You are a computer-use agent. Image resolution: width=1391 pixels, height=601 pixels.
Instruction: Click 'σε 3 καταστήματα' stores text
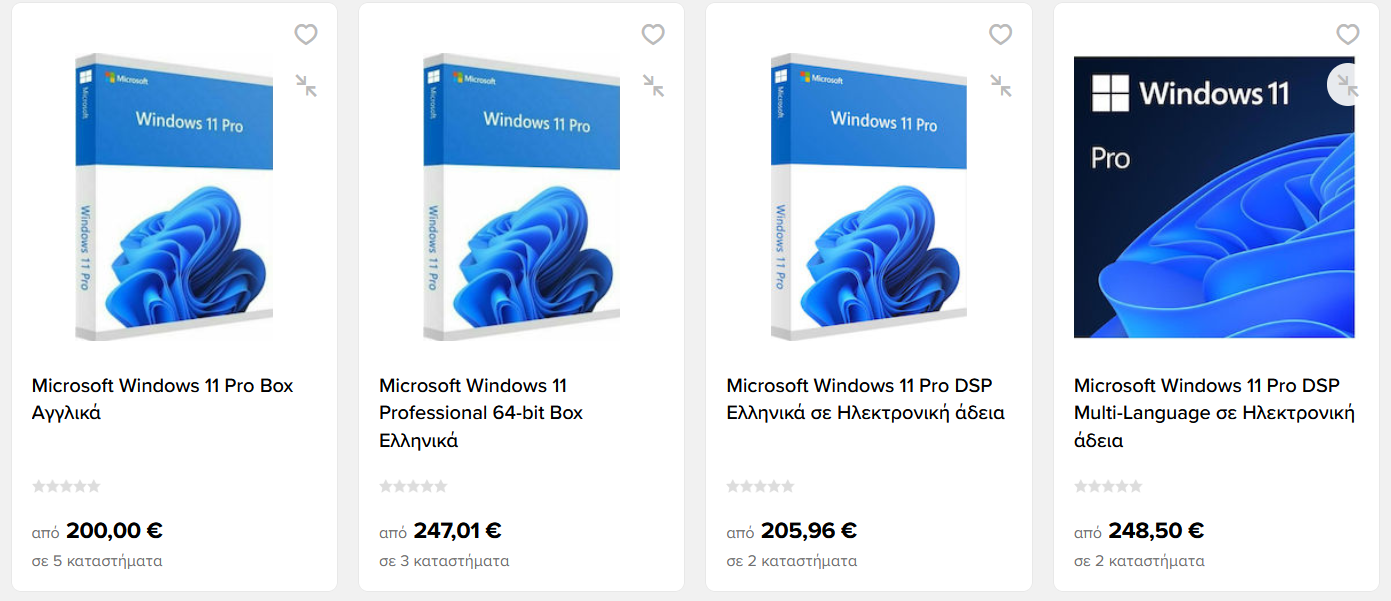[444, 561]
